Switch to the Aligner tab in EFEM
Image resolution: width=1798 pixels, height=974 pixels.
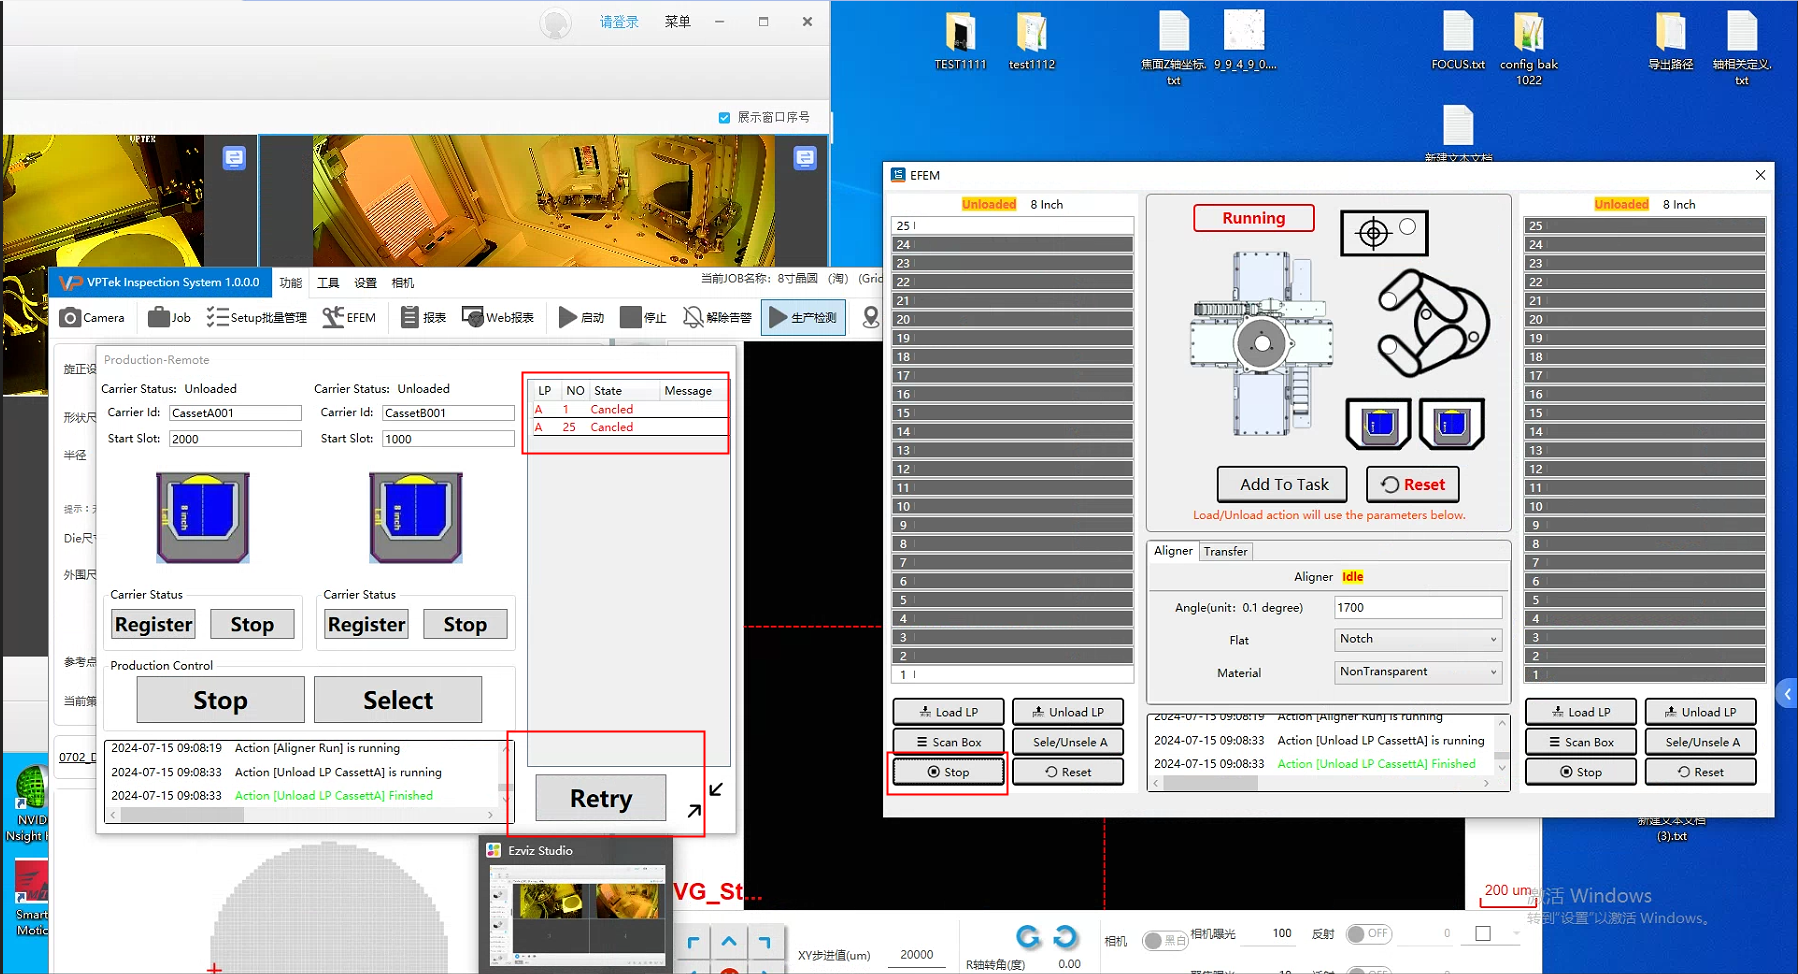[1173, 551]
